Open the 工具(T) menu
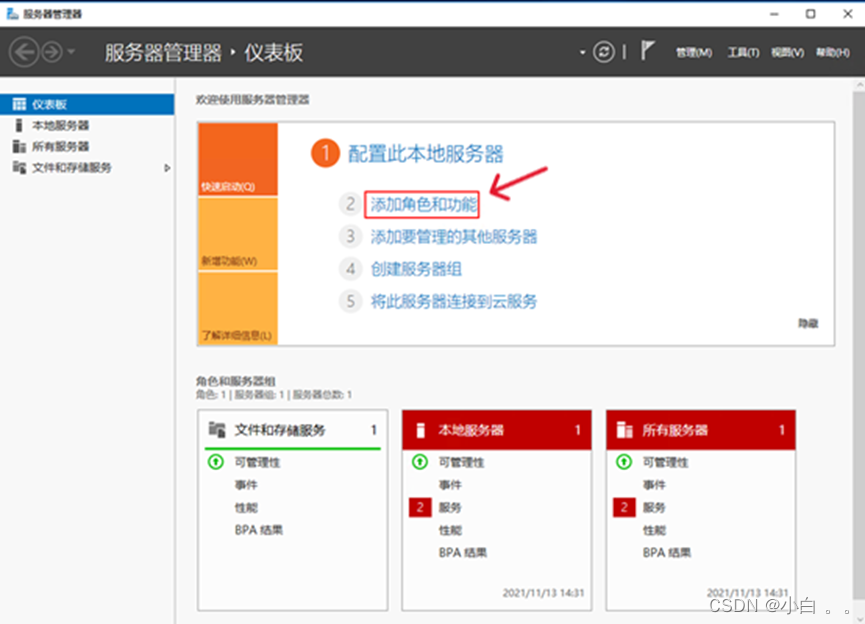The image size is (865, 624). tap(743, 52)
